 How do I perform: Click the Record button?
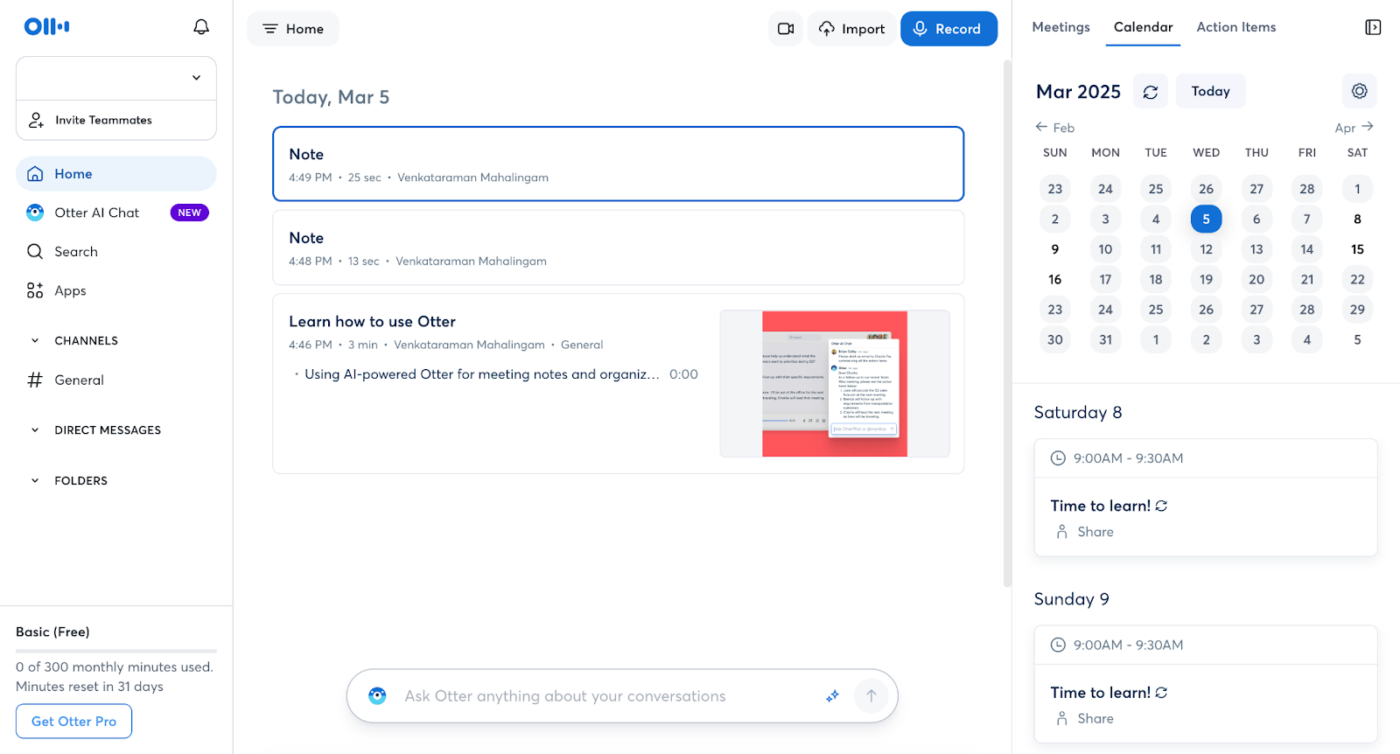point(948,29)
